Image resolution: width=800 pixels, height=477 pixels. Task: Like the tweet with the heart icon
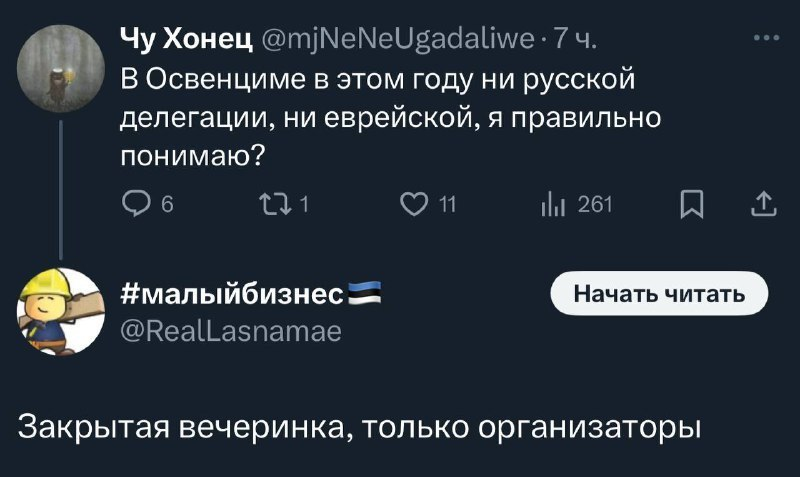[411, 206]
